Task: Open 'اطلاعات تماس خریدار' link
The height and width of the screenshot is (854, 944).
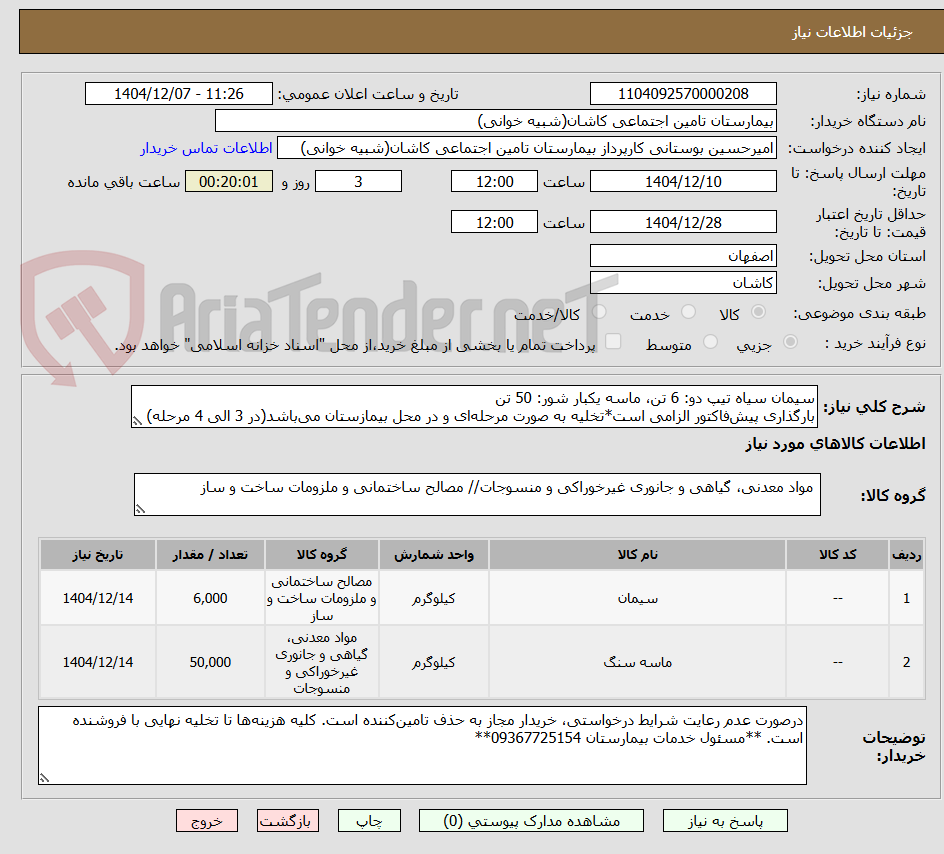Action: (x=206, y=148)
